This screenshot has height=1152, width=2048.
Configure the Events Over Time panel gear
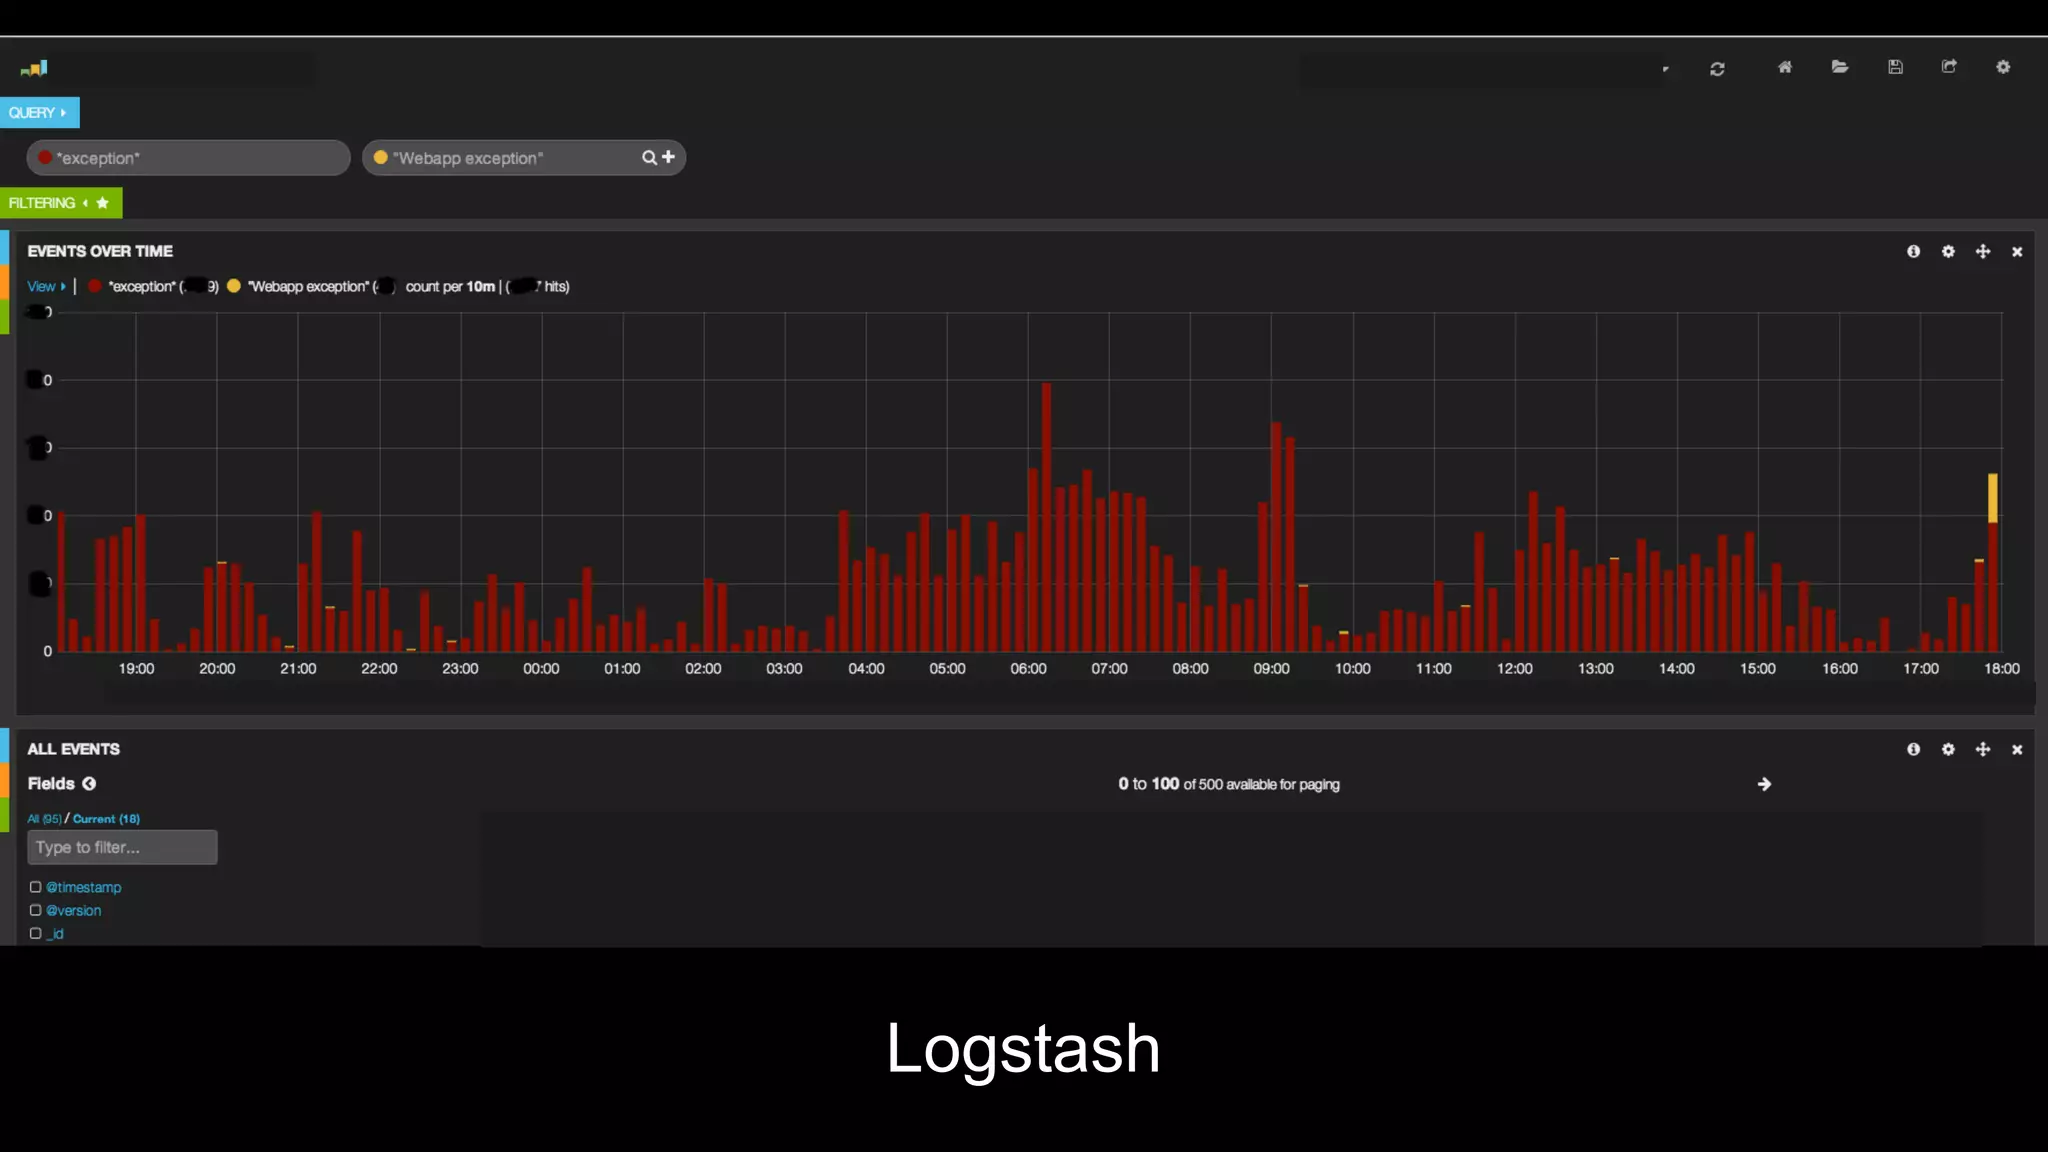coord(1948,252)
